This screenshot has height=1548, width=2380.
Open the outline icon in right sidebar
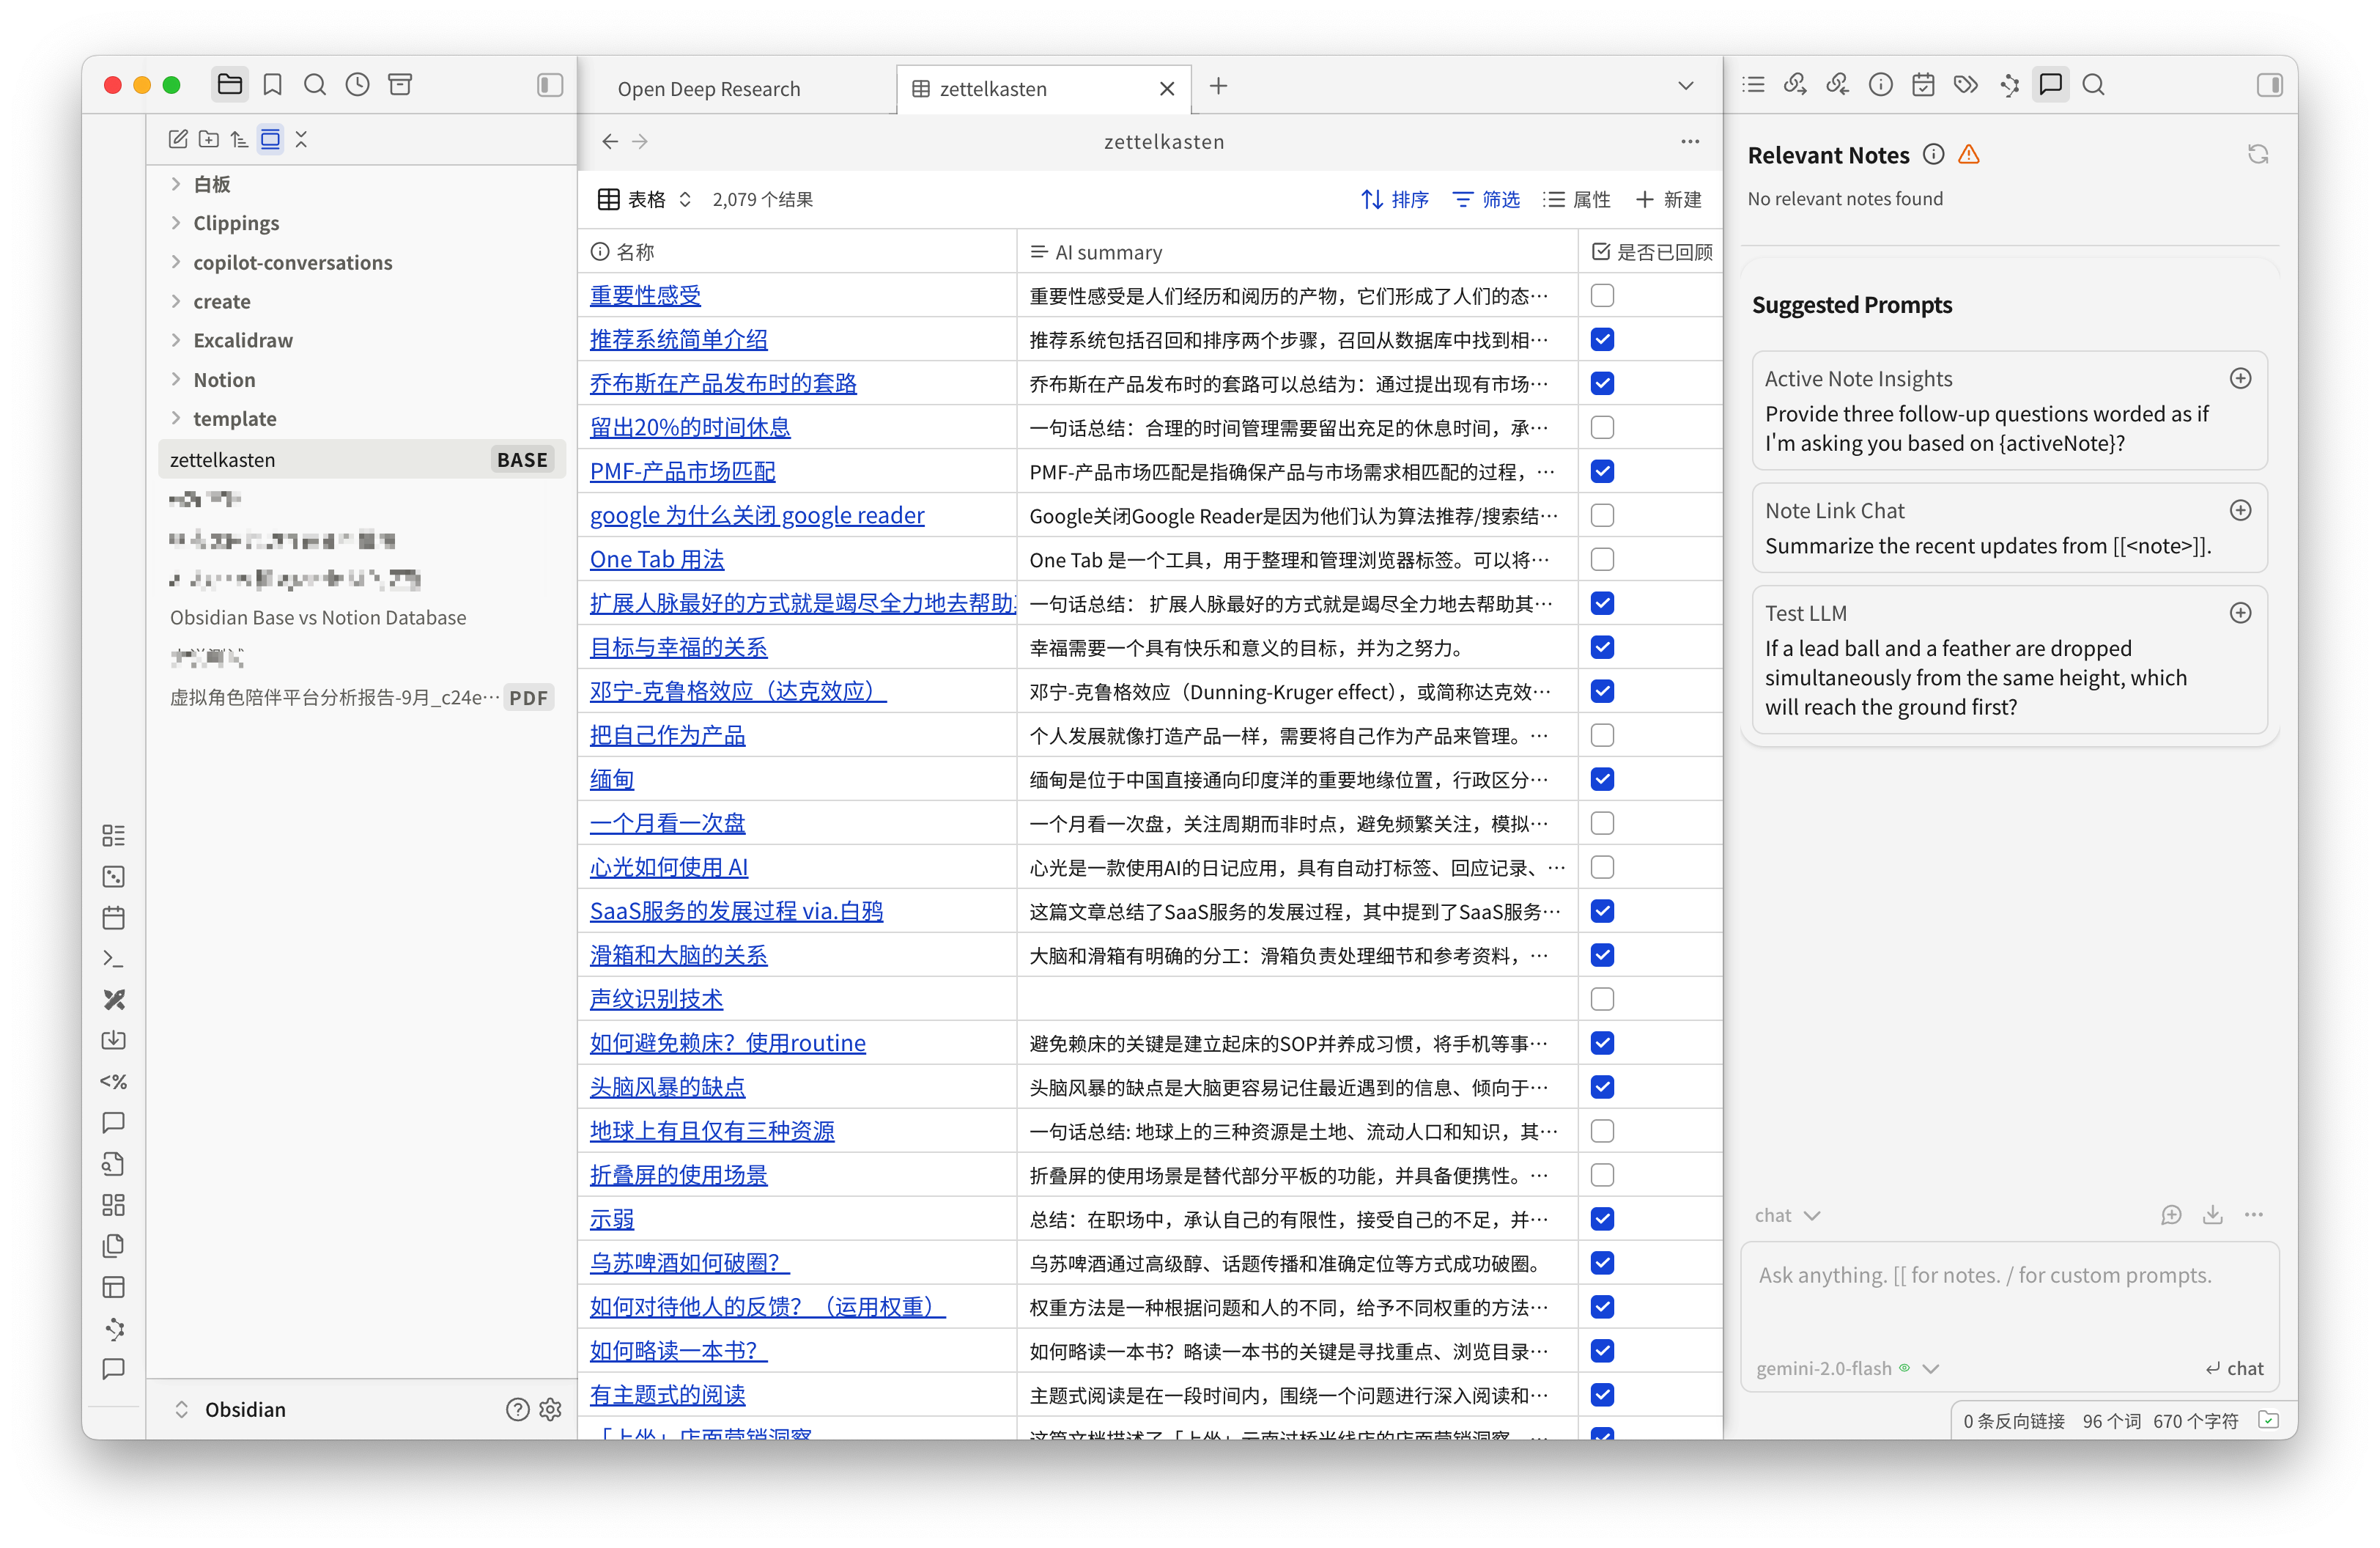[1753, 85]
